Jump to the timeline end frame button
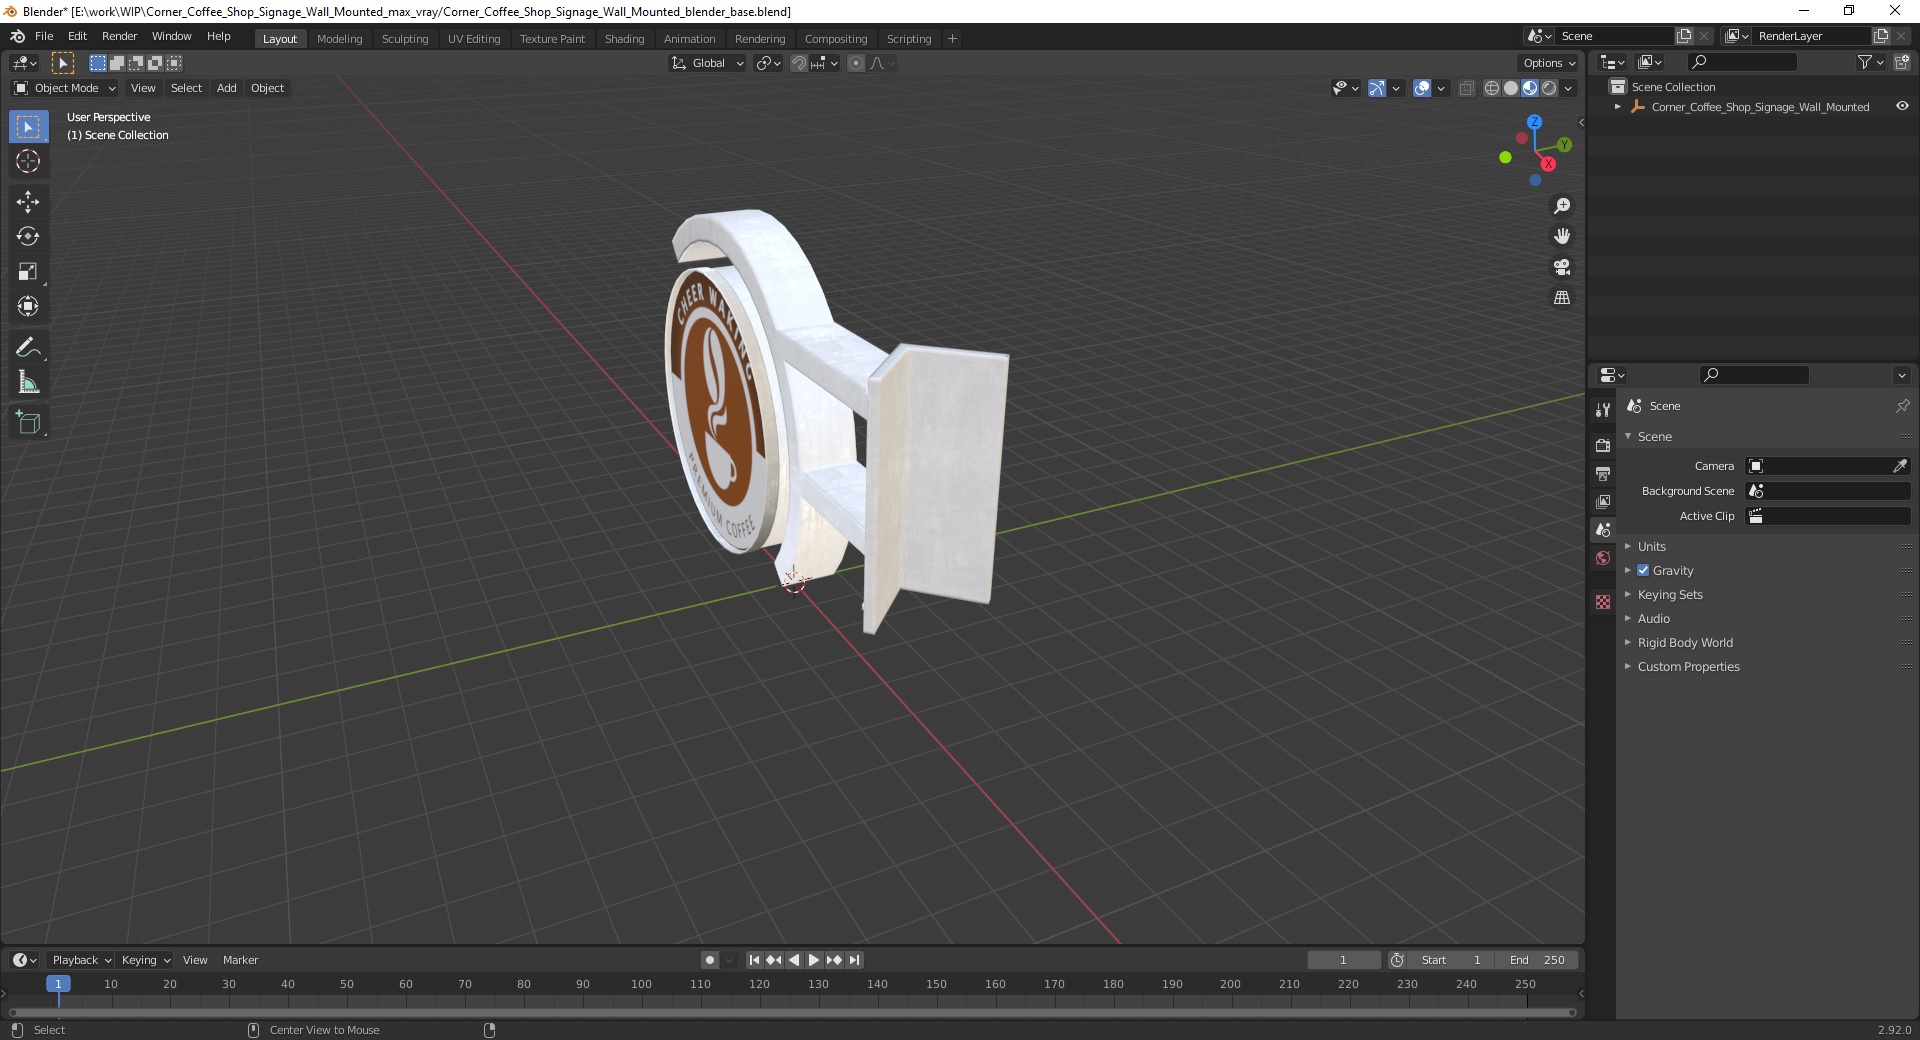This screenshot has width=1920, height=1040. tap(854, 960)
